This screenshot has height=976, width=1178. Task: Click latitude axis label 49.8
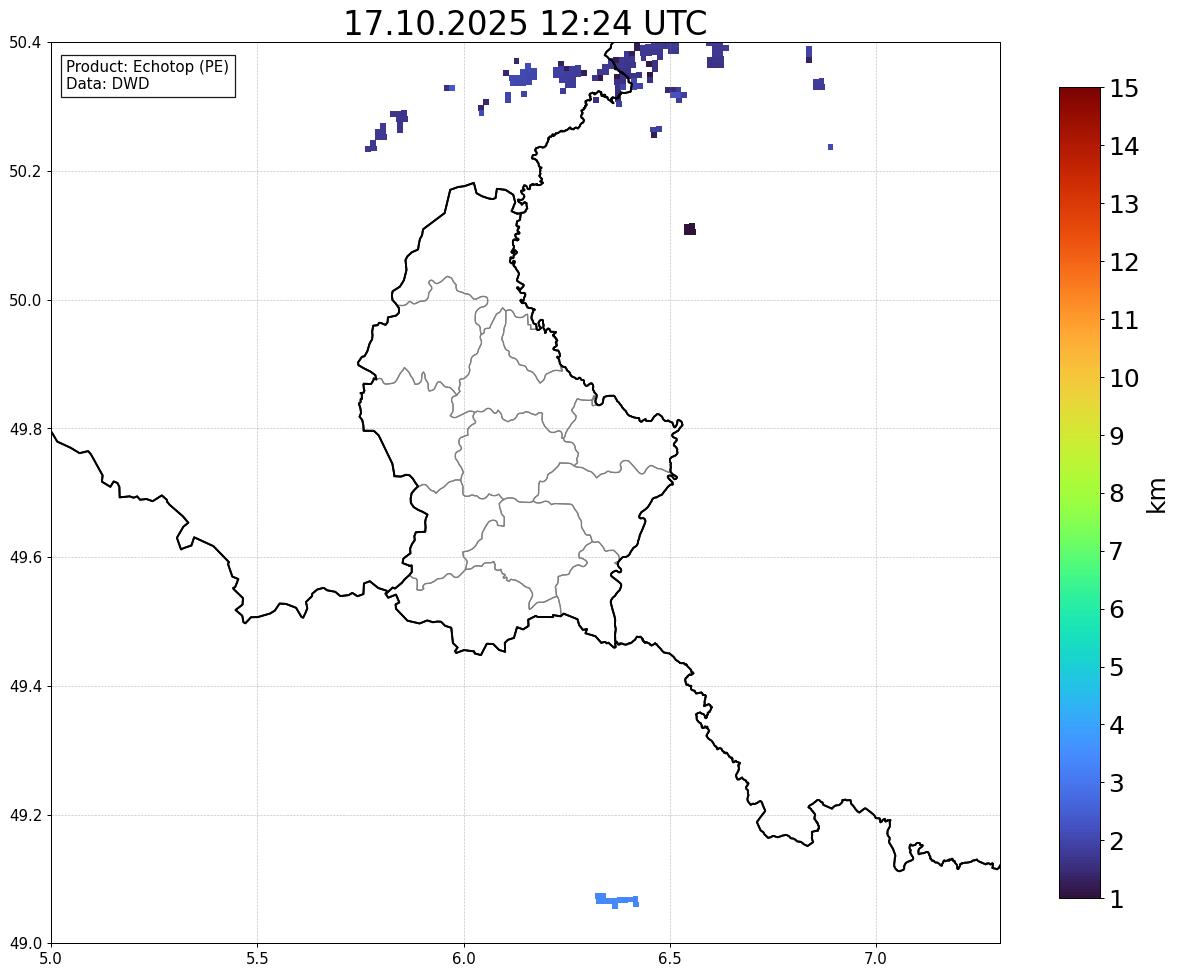24,429
